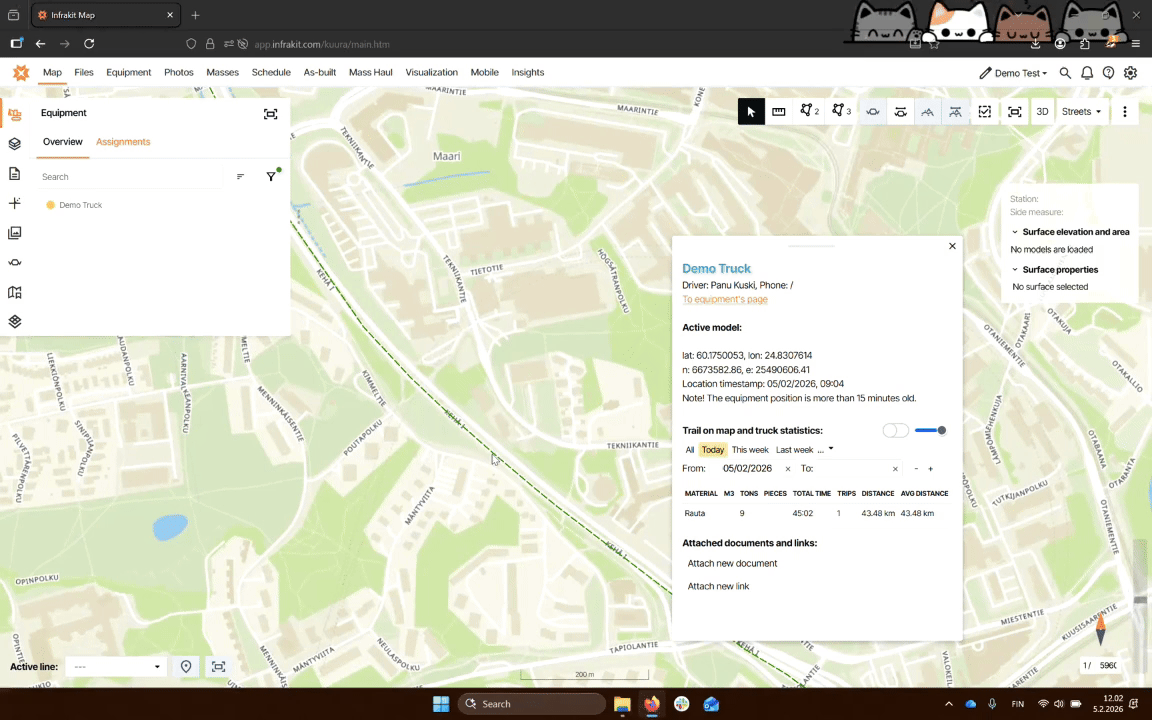Open the Mass Haul menu
This screenshot has height=720, width=1152.
pos(370,73)
